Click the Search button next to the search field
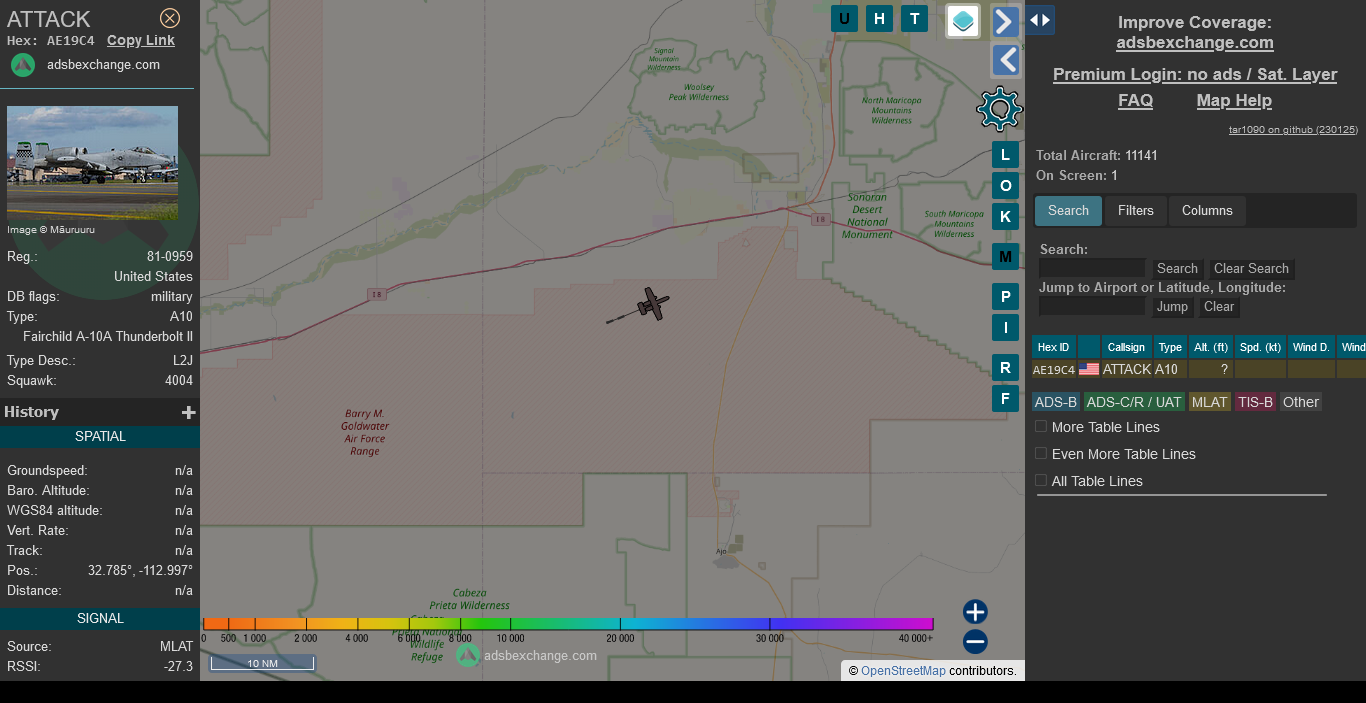Screen dimensions: 1366x703 point(1177,269)
